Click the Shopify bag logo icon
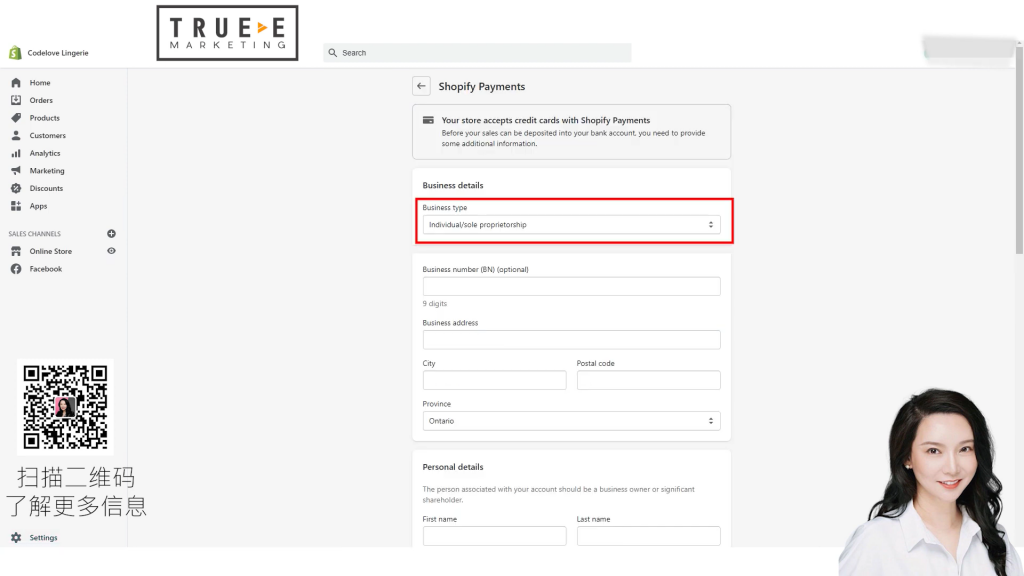 click(15, 53)
